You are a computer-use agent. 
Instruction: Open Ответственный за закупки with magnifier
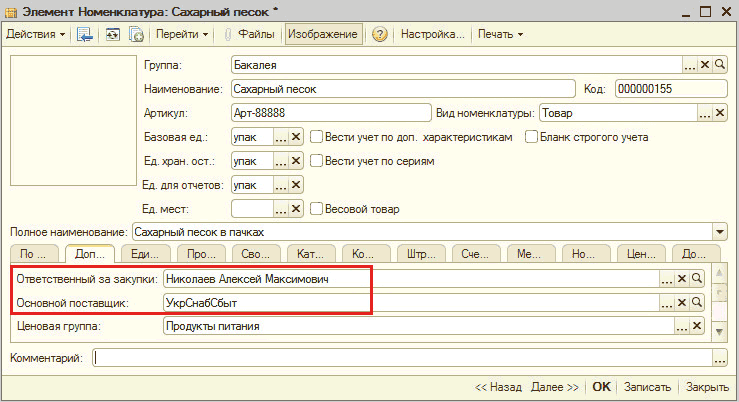click(697, 279)
